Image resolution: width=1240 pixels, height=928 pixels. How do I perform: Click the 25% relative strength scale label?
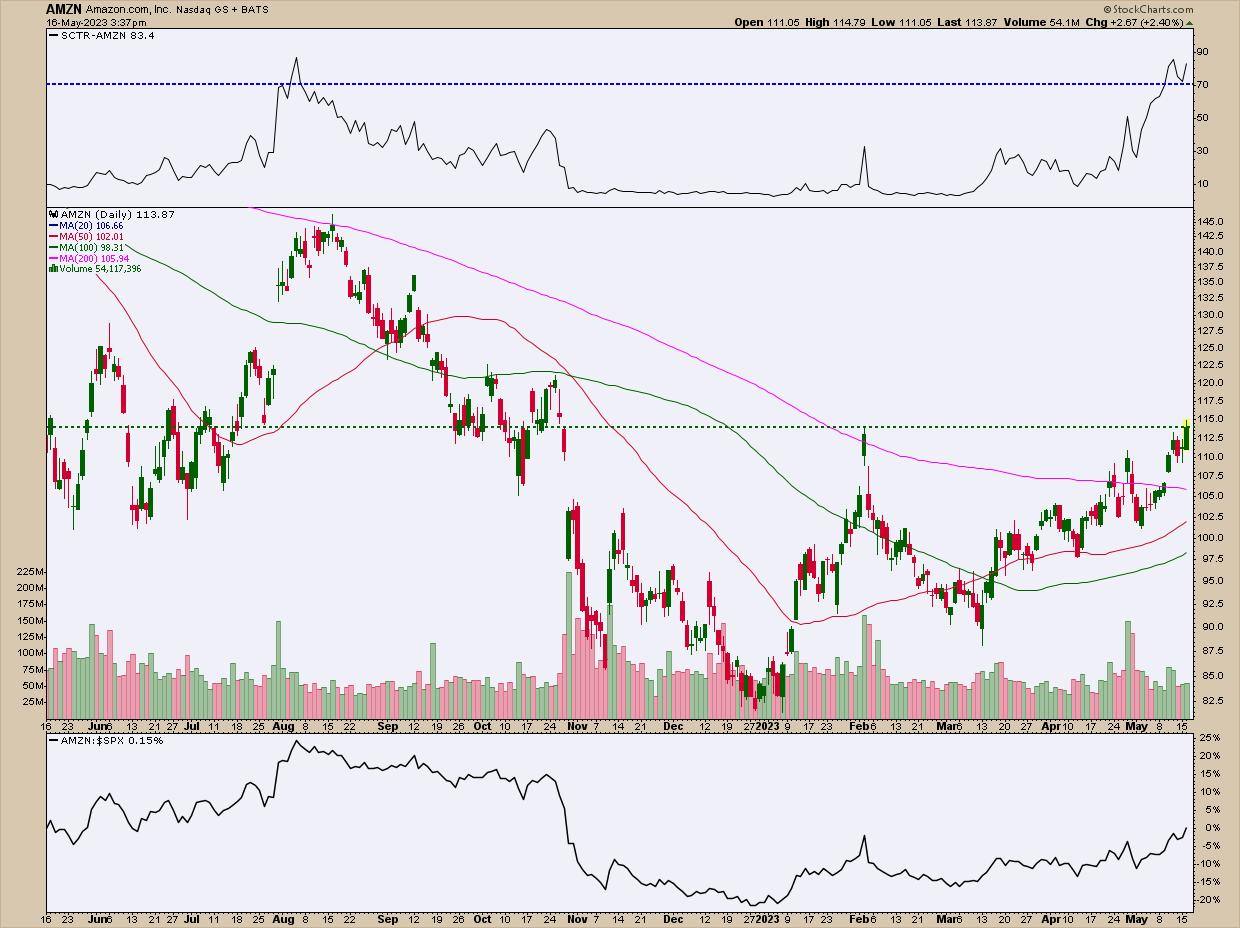point(1210,738)
